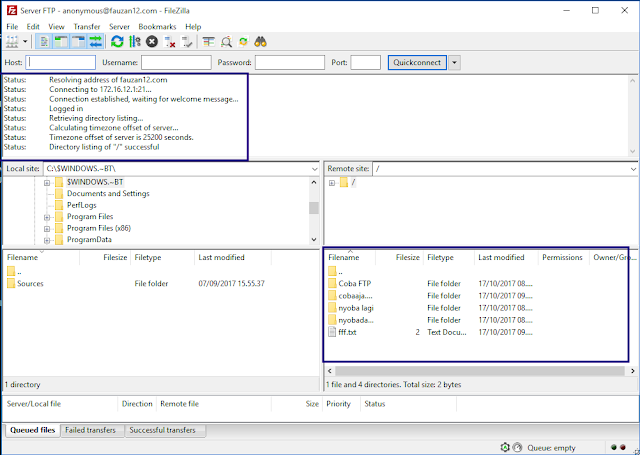Toggle message log display
This screenshot has width=640, height=455.
44,42
